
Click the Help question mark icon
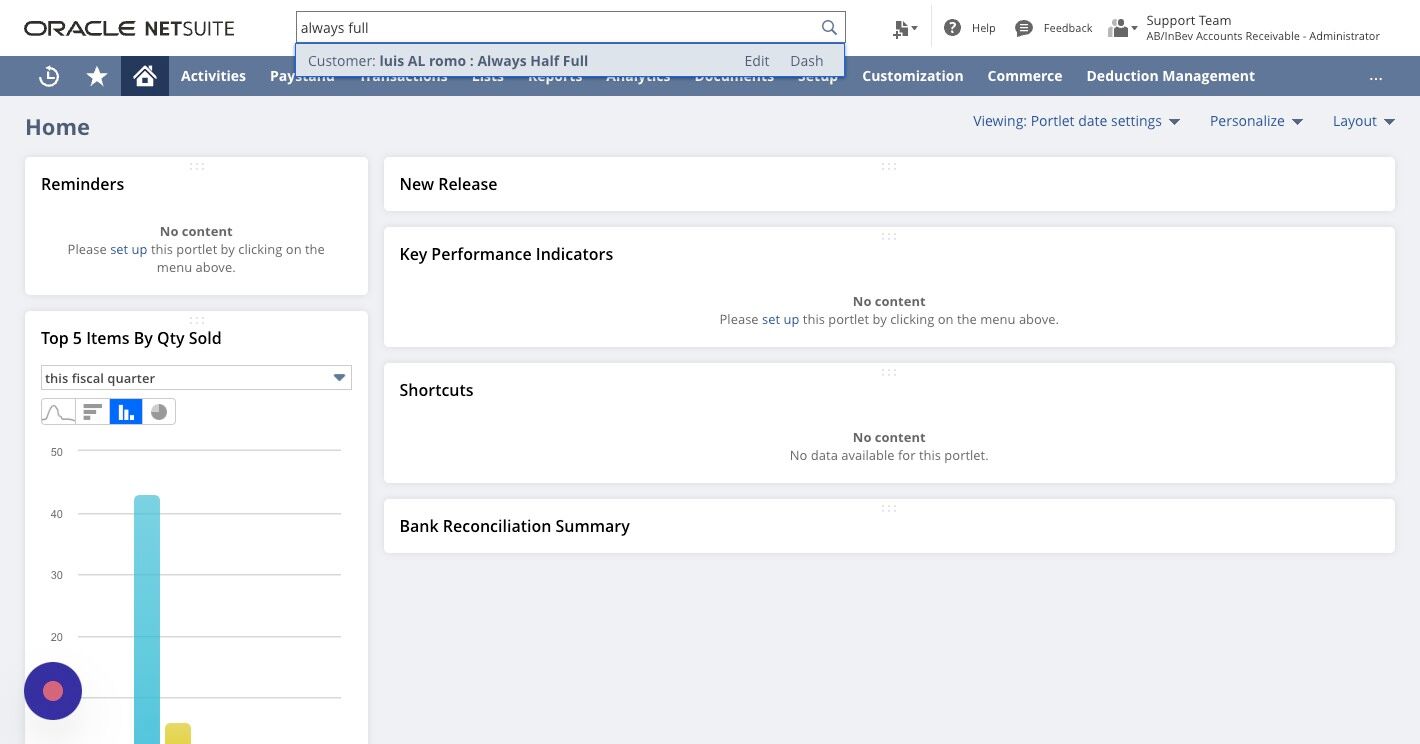952,28
